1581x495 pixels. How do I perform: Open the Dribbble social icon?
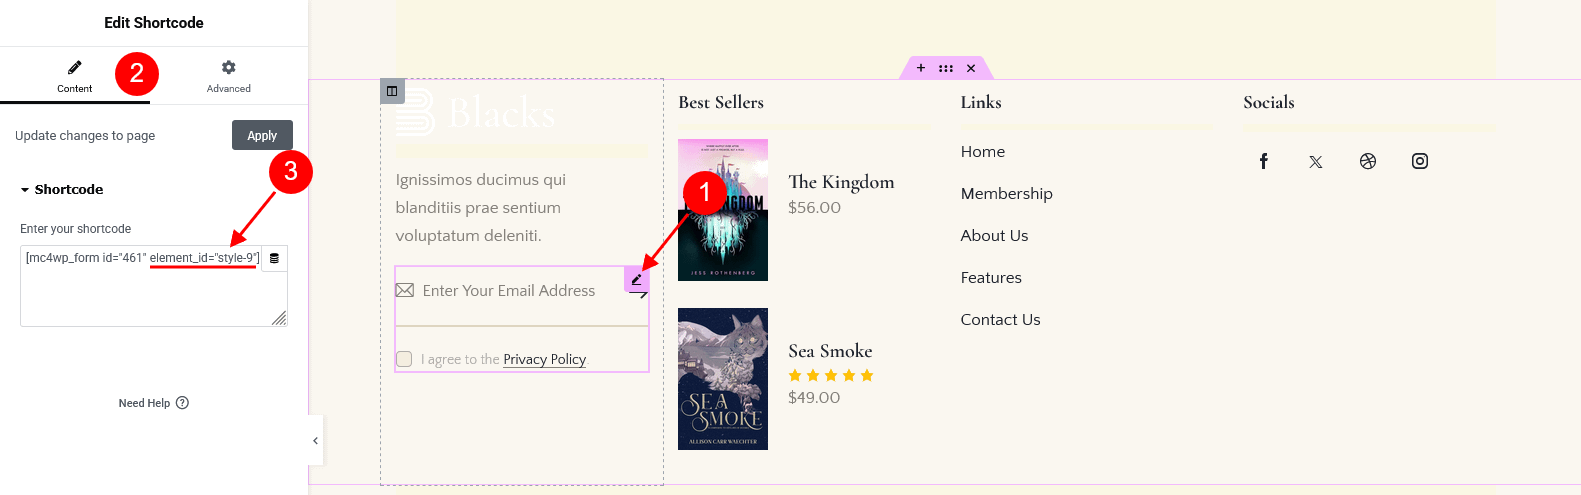point(1368,161)
